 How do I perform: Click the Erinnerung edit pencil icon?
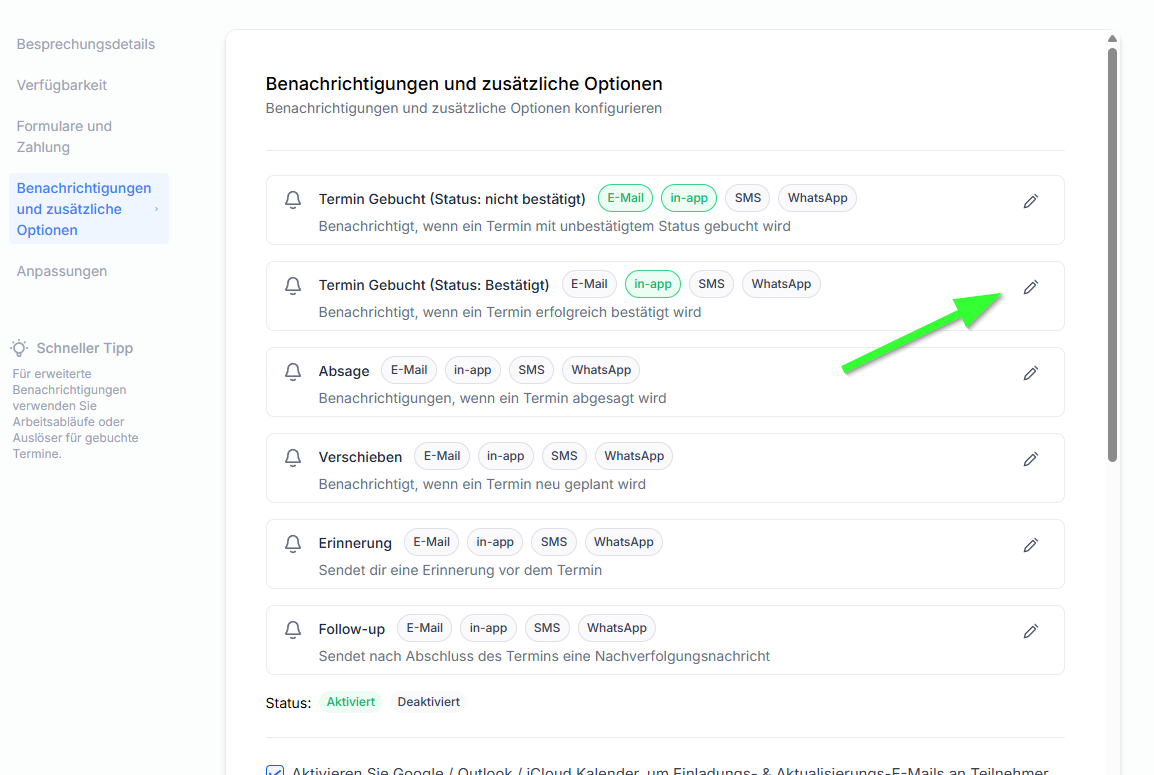(1030, 545)
